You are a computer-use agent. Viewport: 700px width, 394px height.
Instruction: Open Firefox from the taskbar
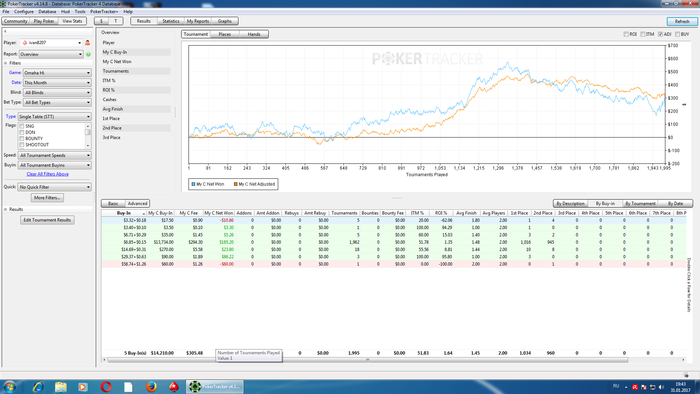(151, 386)
